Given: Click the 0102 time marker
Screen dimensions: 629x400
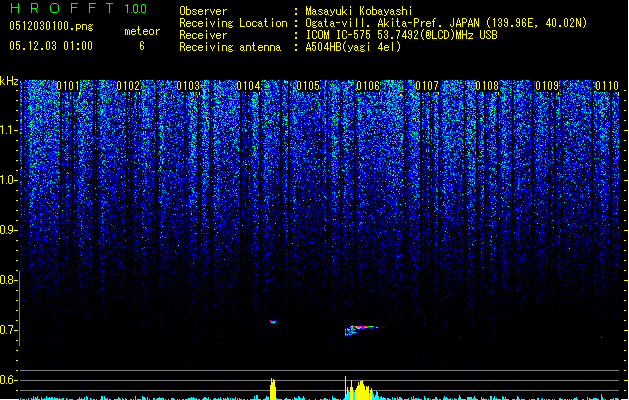Looking at the screenshot, I should 128,86.
